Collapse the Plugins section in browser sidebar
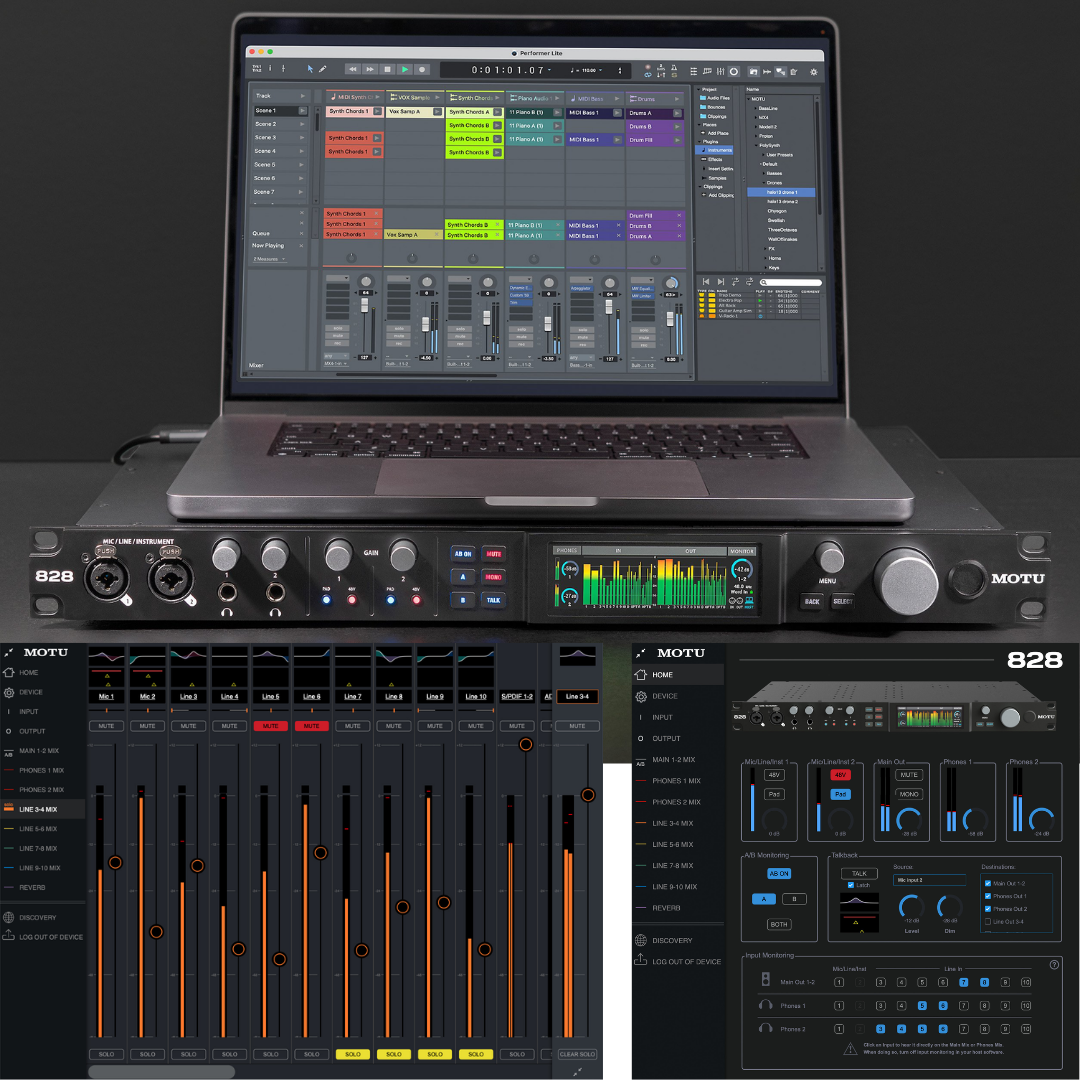This screenshot has height=1080, width=1080. click(698, 142)
